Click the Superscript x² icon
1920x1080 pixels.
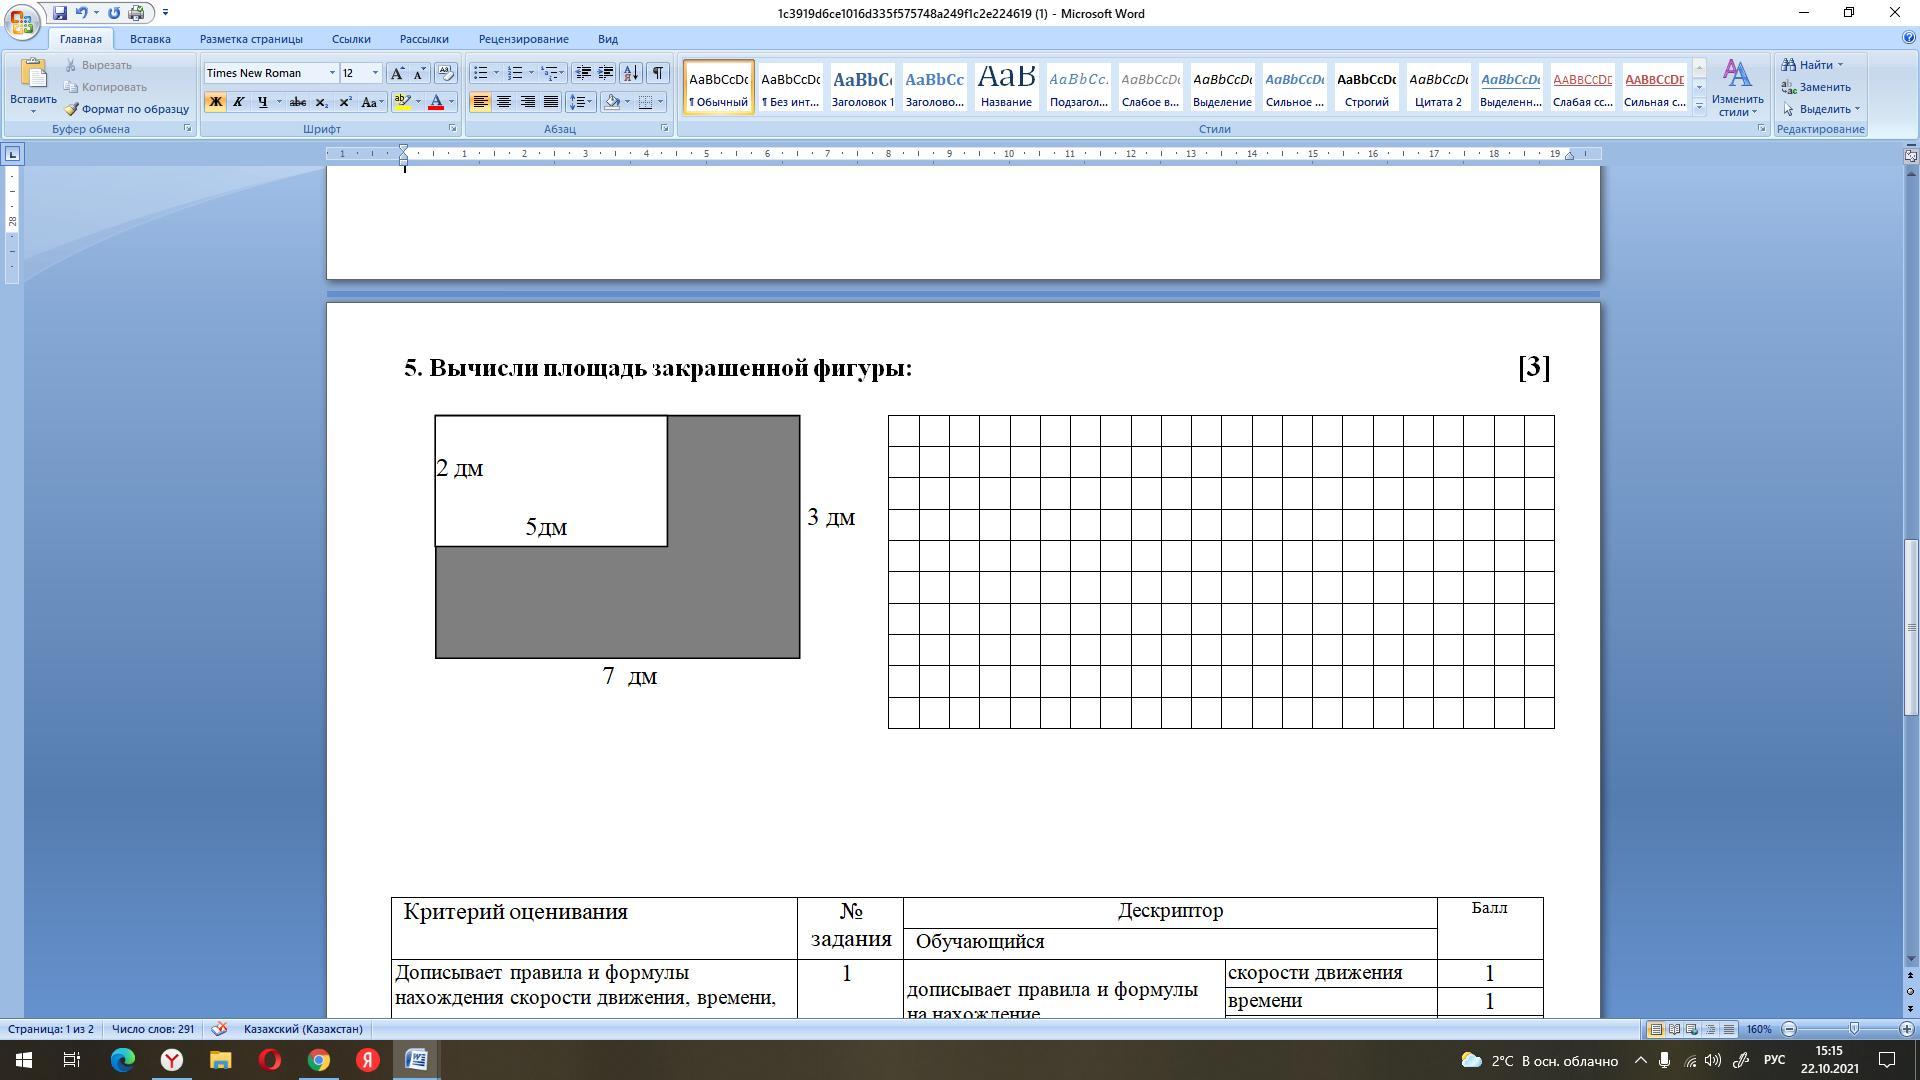click(345, 102)
